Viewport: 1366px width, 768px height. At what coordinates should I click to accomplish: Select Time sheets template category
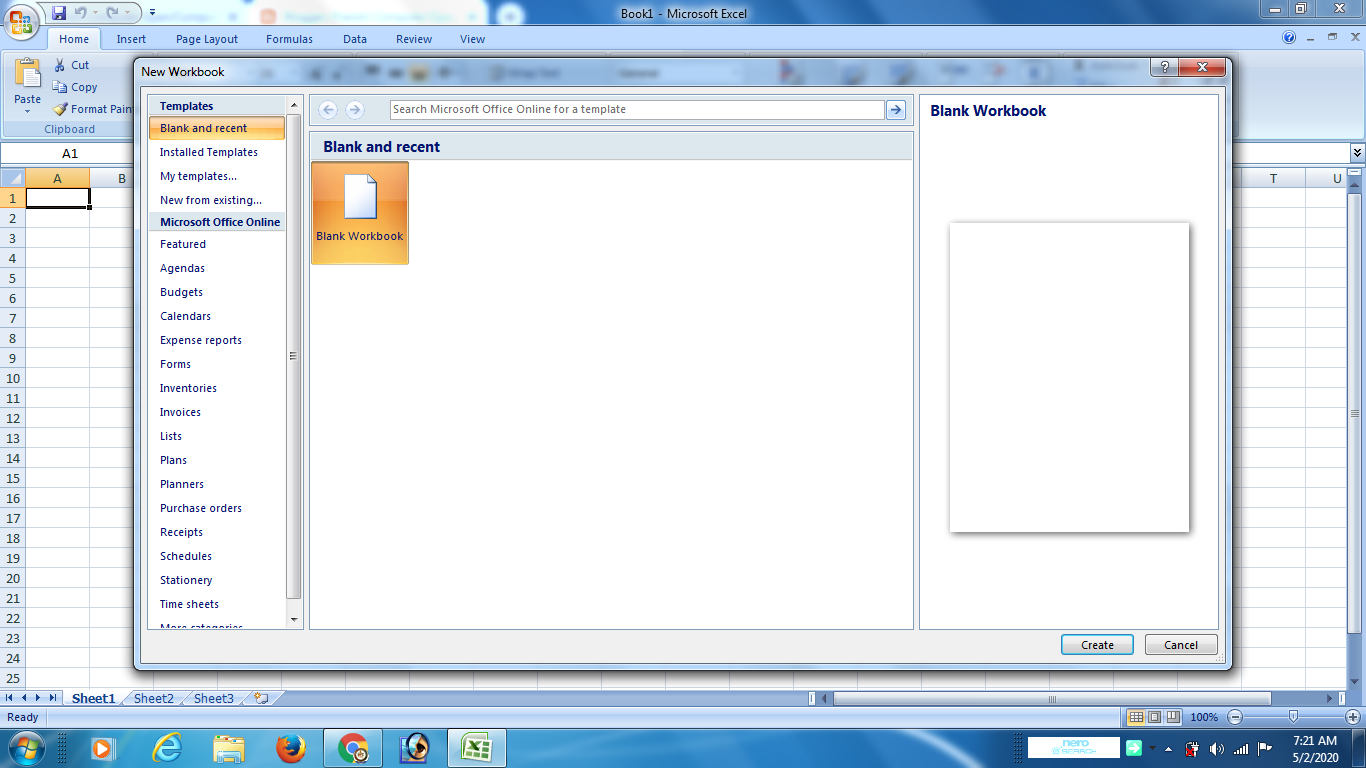(x=216, y=604)
